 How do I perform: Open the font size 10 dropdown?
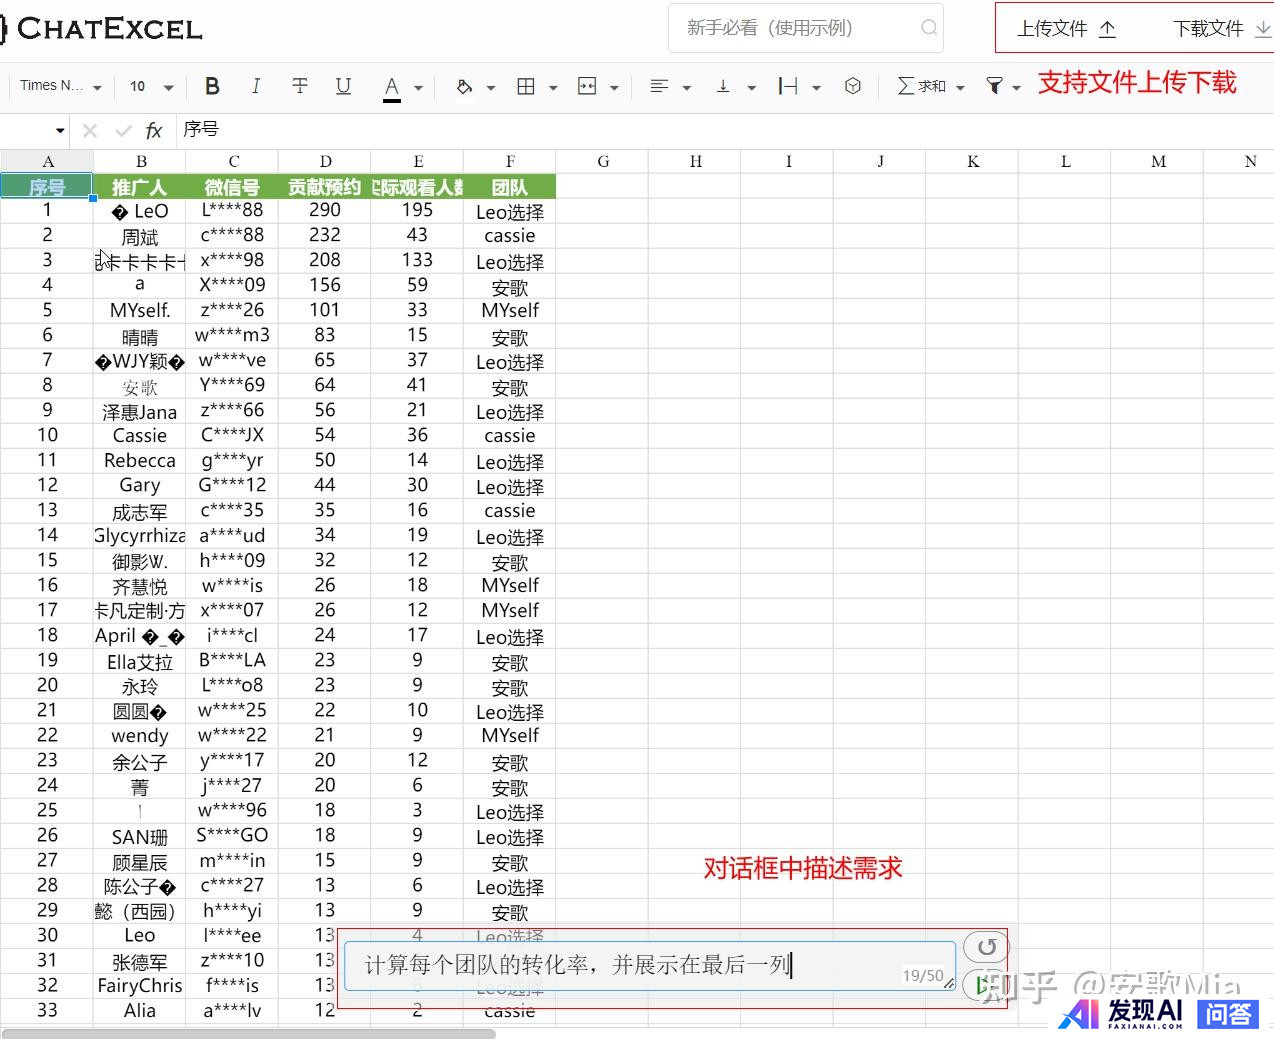click(152, 87)
